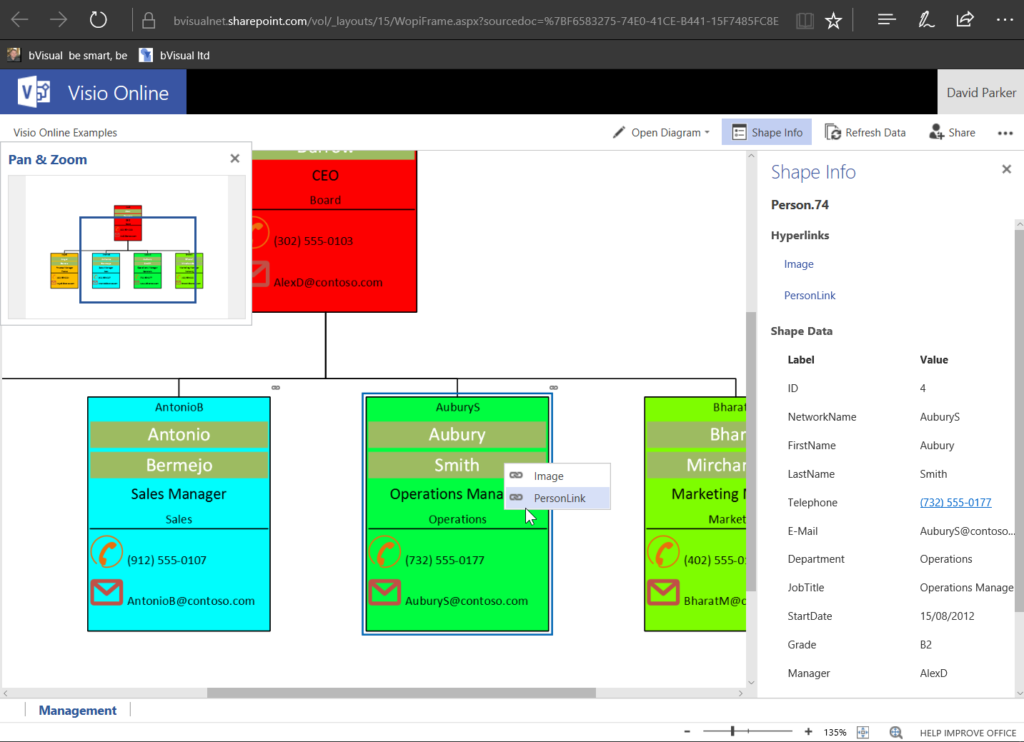Image resolution: width=1024 pixels, height=742 pixels.
Task: Switch to the Management page tab
Action: pos(77,710)
